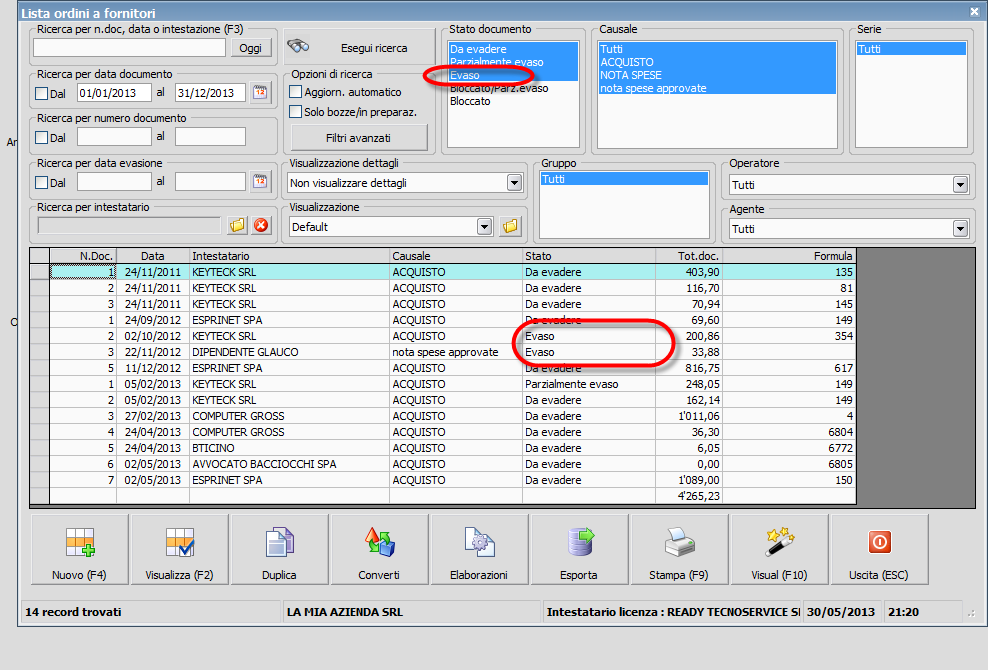The image size is (988, 670).
Task: Enable the Aggiorn. automatico checkbox
Action: pyautogui.click(x=296, y=92)
